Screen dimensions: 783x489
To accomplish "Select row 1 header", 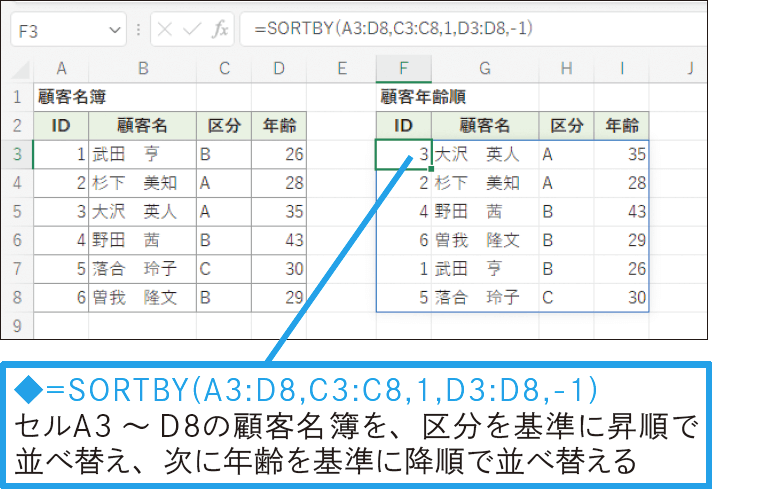I will (x=17, y=97).
